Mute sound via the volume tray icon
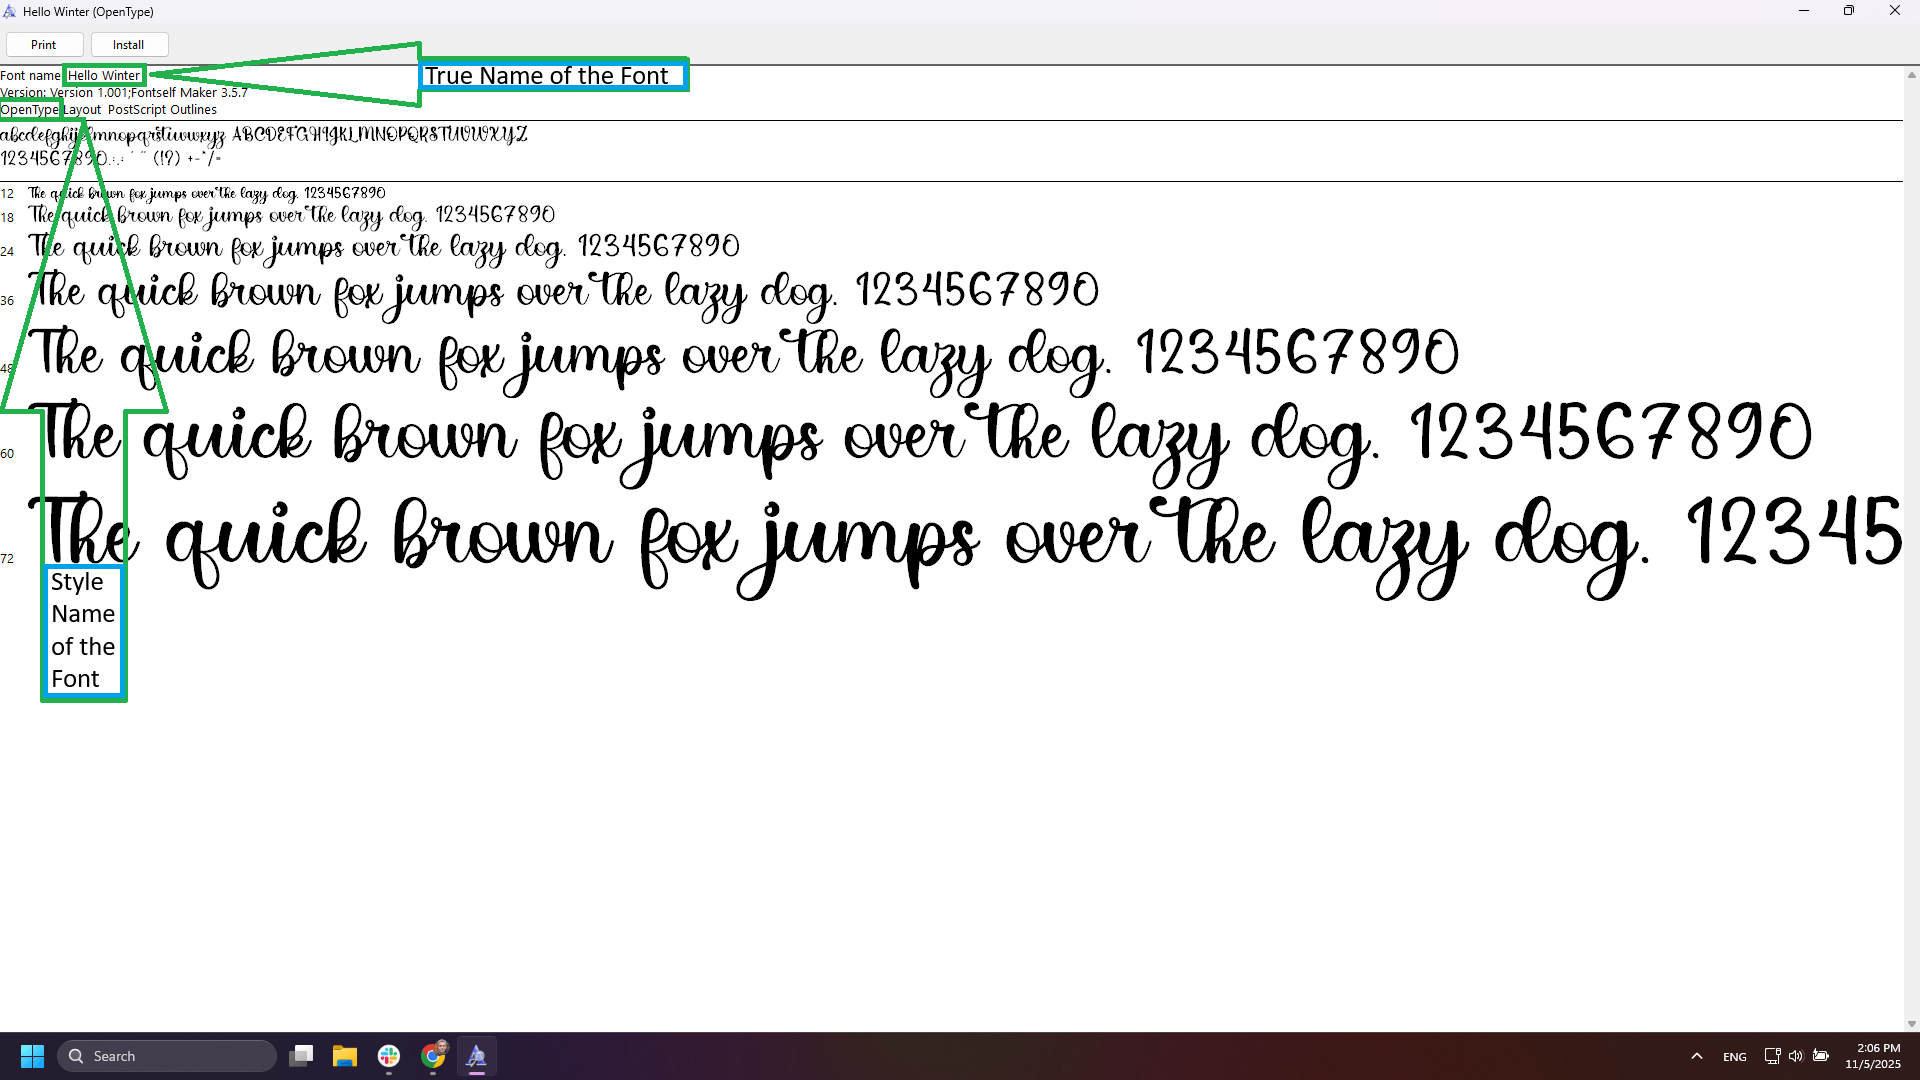 click(x=1796, y=1055)
